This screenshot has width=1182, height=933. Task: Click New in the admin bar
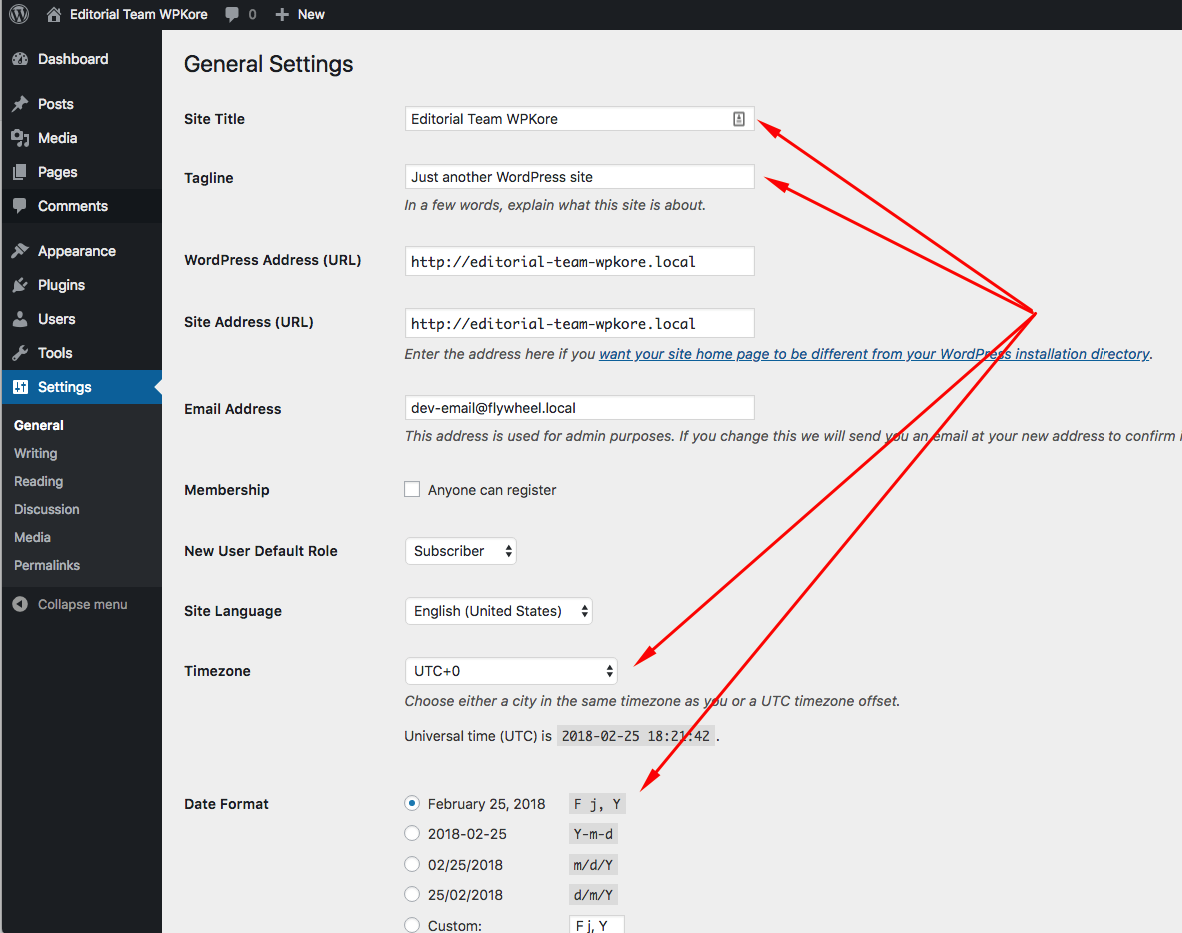(x=311, y=14)
